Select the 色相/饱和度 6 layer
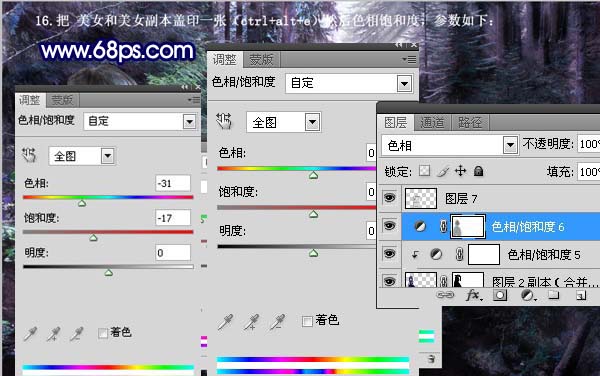This screenshot has width=600, height=376. pos(501,227)
